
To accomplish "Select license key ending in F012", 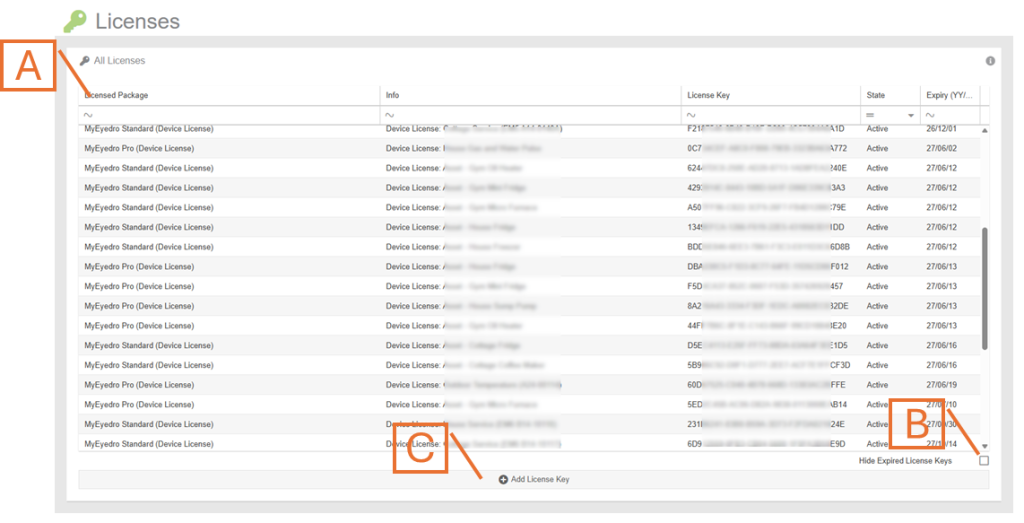I will click(768, 266).
